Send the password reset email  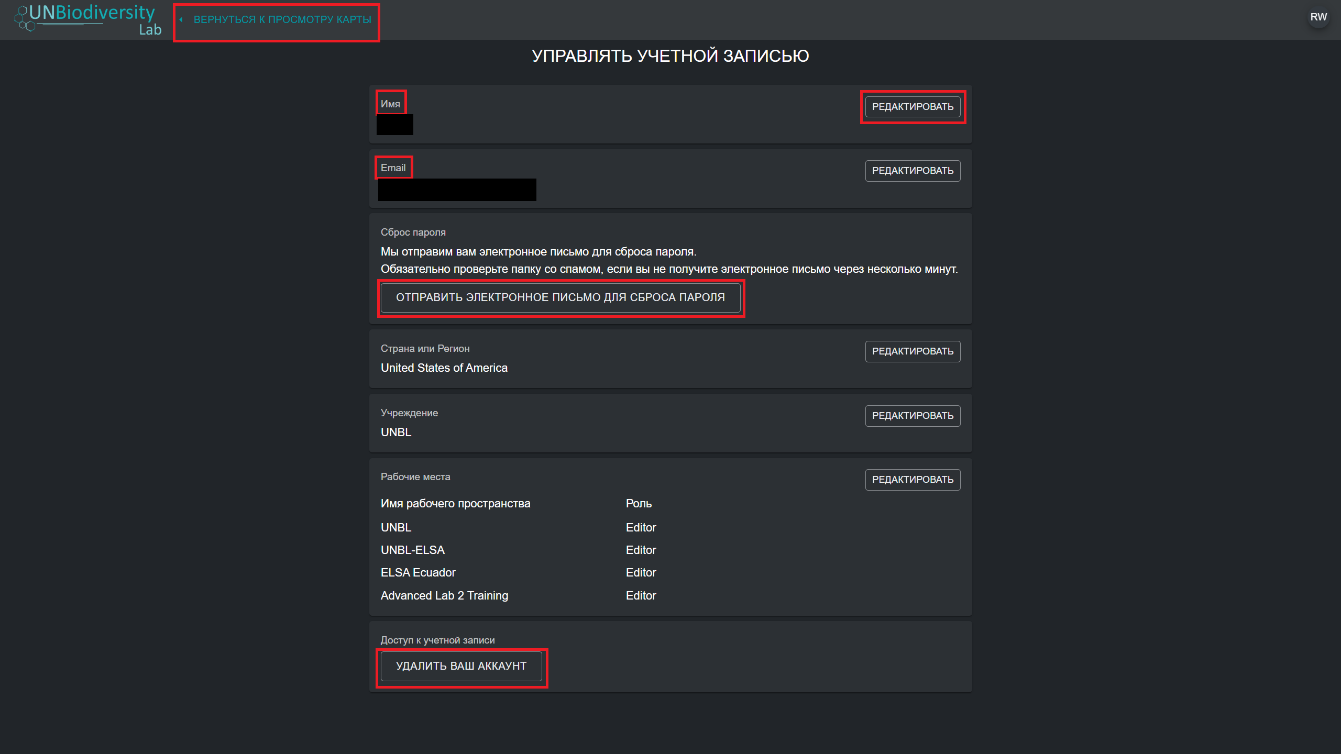[560, 298]
